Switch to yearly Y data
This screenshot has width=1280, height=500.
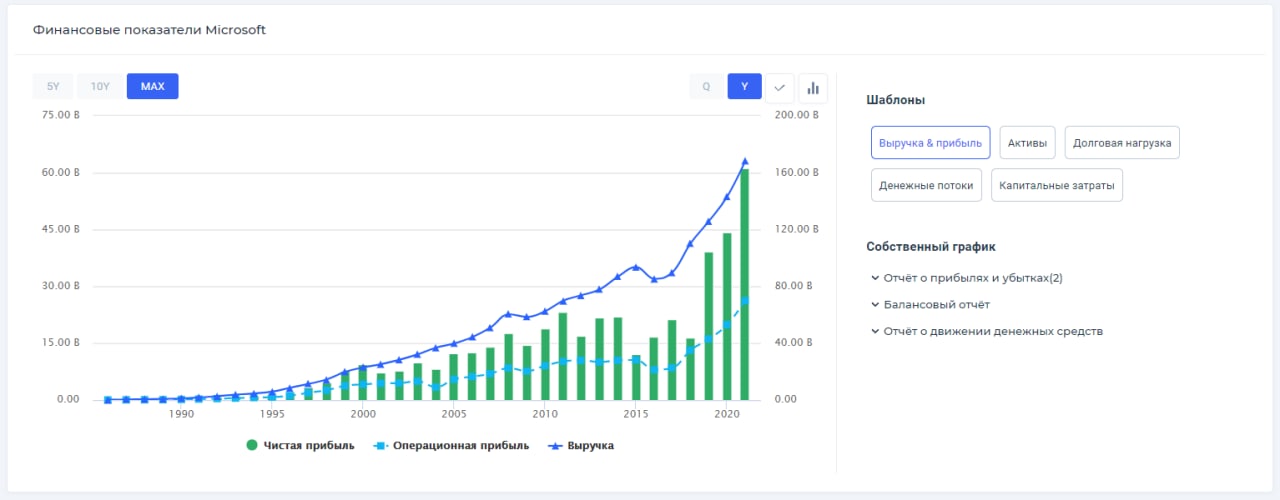pyautogui.click(x=744, y=86)
